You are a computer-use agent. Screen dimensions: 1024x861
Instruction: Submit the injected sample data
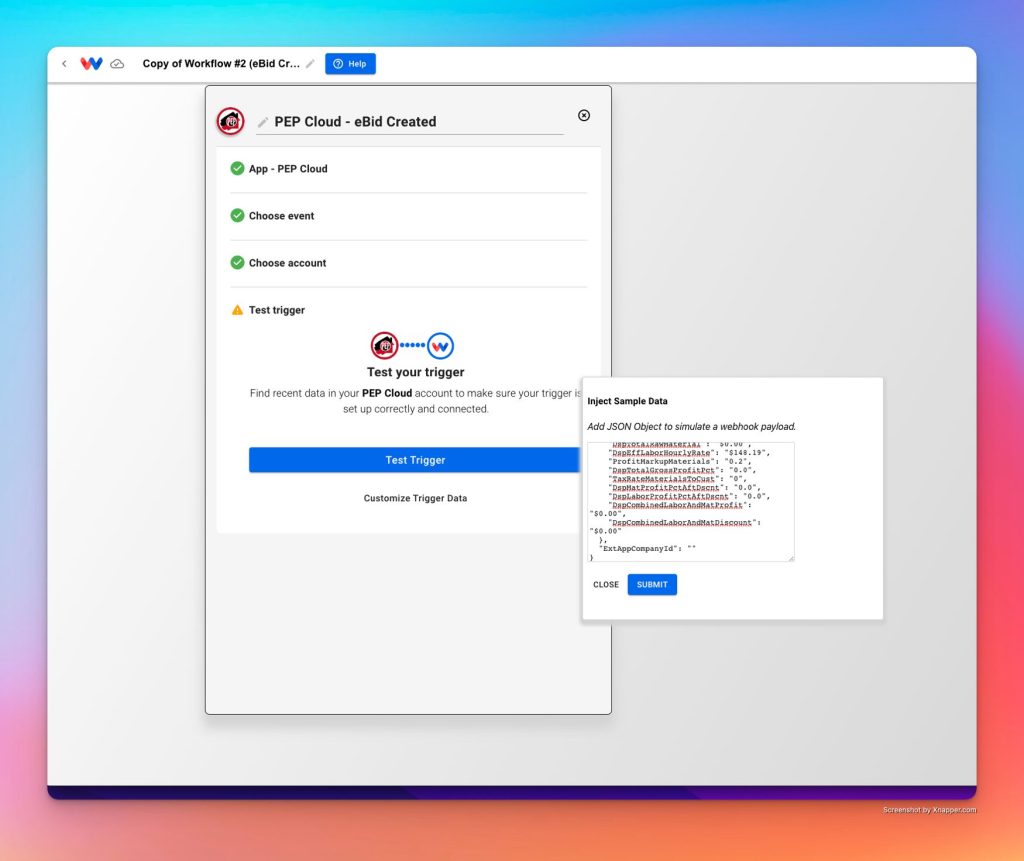click(652, 585)
